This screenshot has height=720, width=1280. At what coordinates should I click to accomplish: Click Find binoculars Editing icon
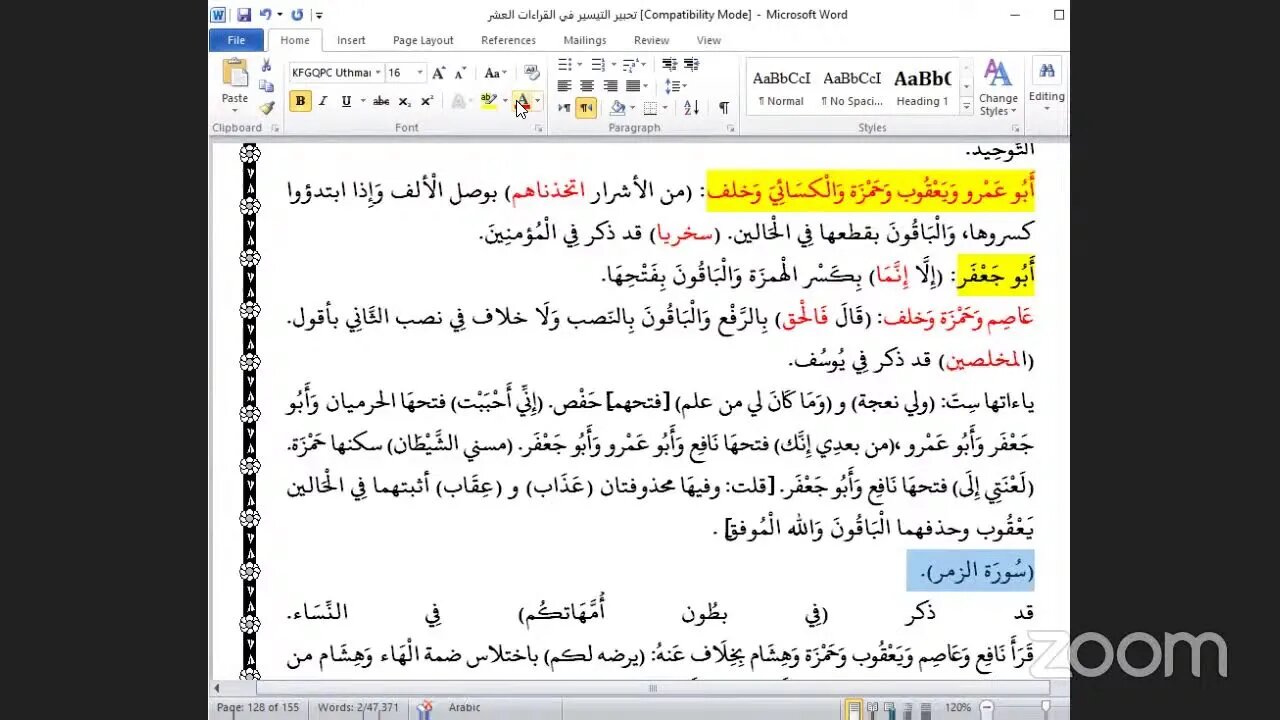point(1047,72)
